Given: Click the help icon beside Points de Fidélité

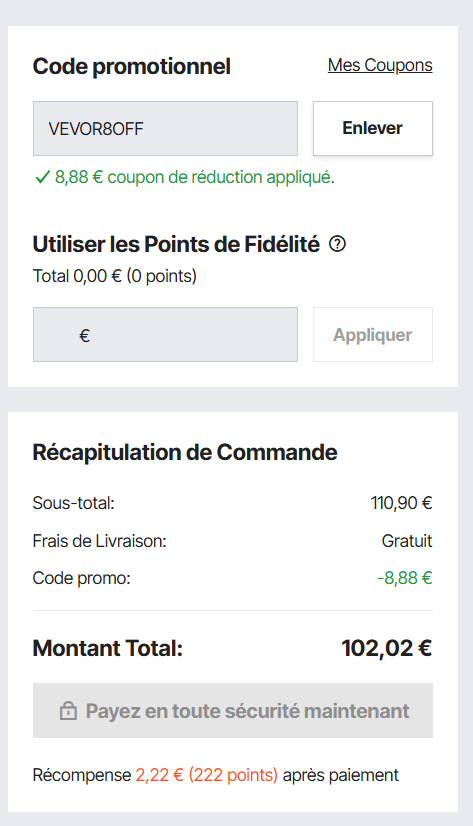Looking at the screenshot, I should click(337, 244).
